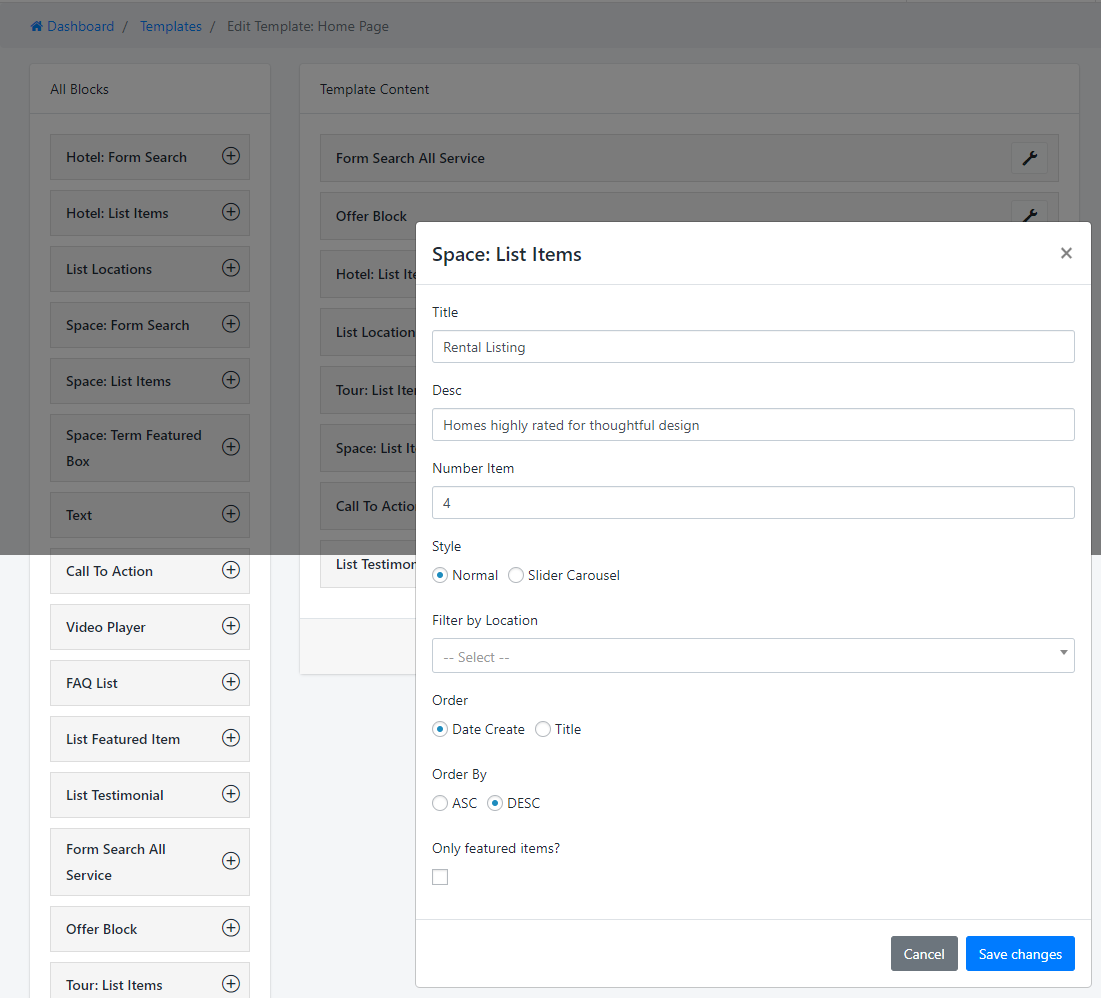
Task: Focus the Number Item input field
Action: [x=753, y=503]
